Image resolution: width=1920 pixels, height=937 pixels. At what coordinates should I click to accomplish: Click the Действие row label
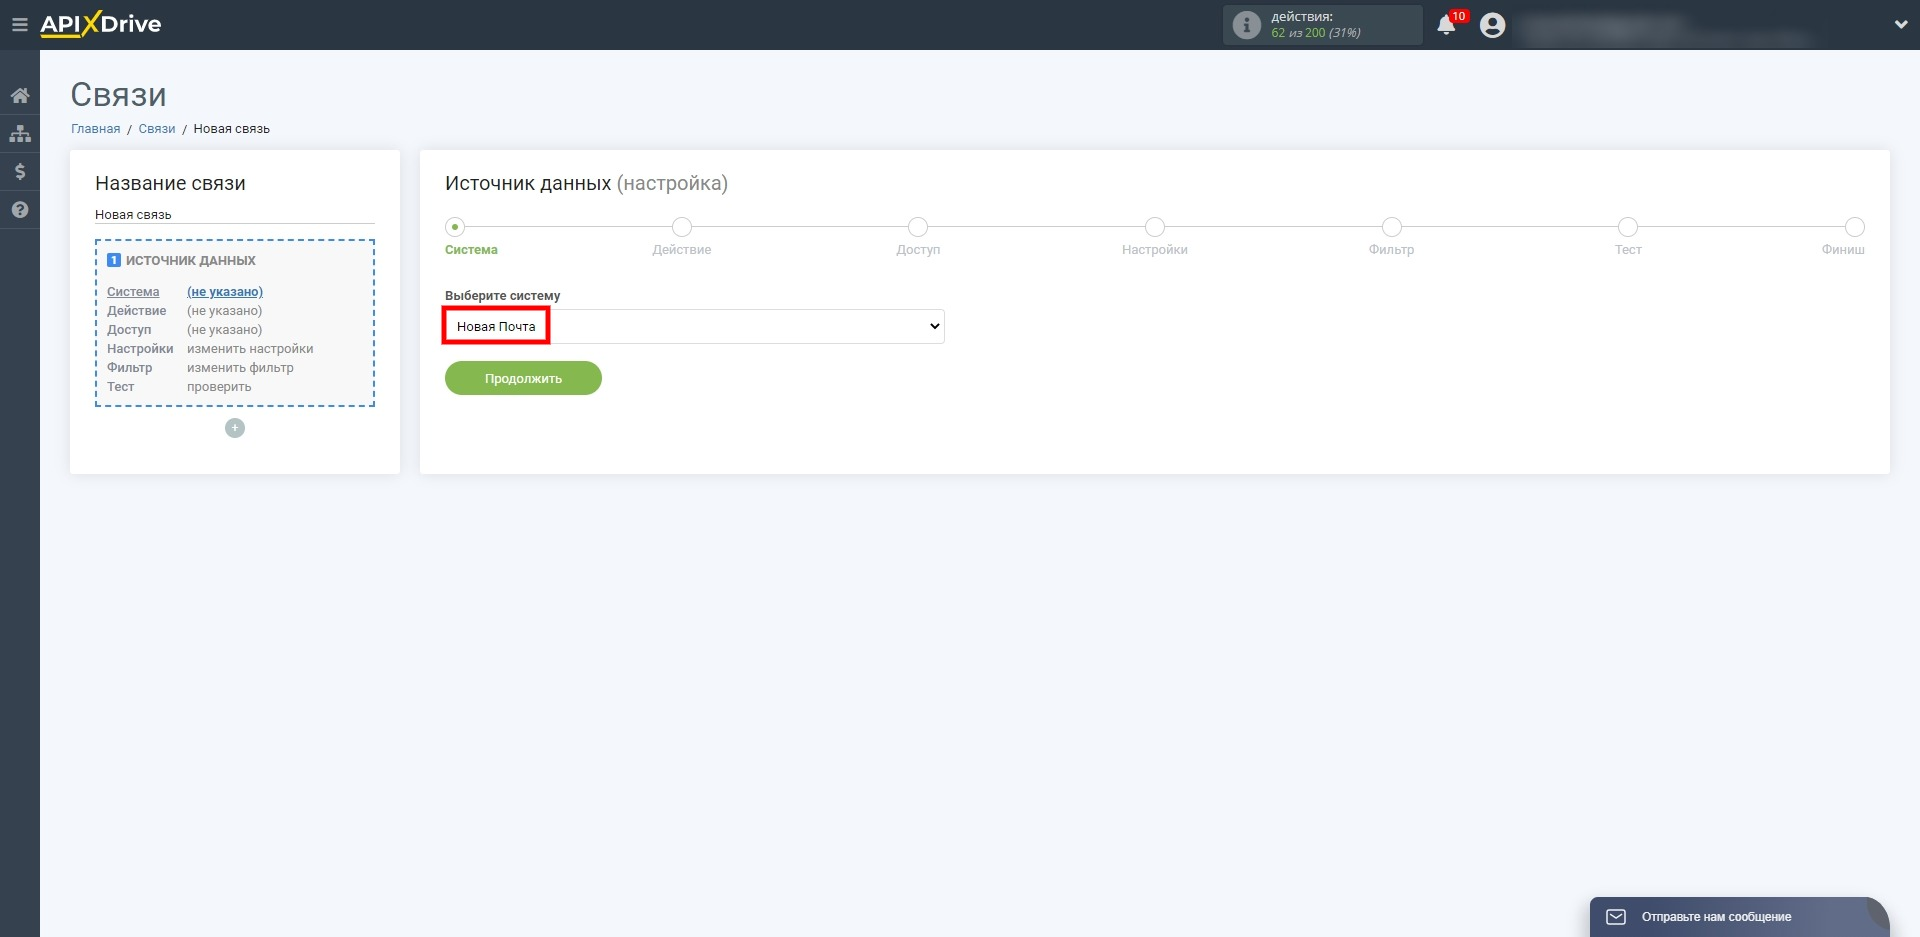[x=137, y=311]
